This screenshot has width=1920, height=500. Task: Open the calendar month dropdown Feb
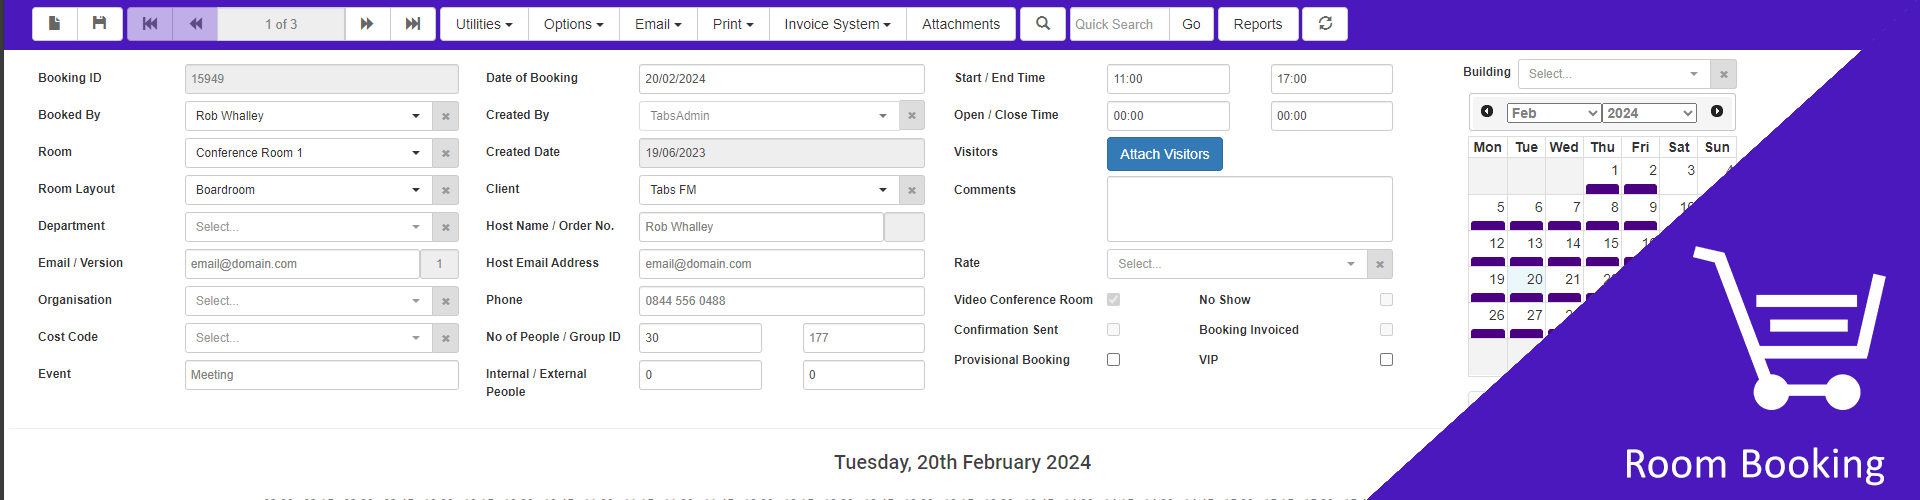coord(1554,113)
